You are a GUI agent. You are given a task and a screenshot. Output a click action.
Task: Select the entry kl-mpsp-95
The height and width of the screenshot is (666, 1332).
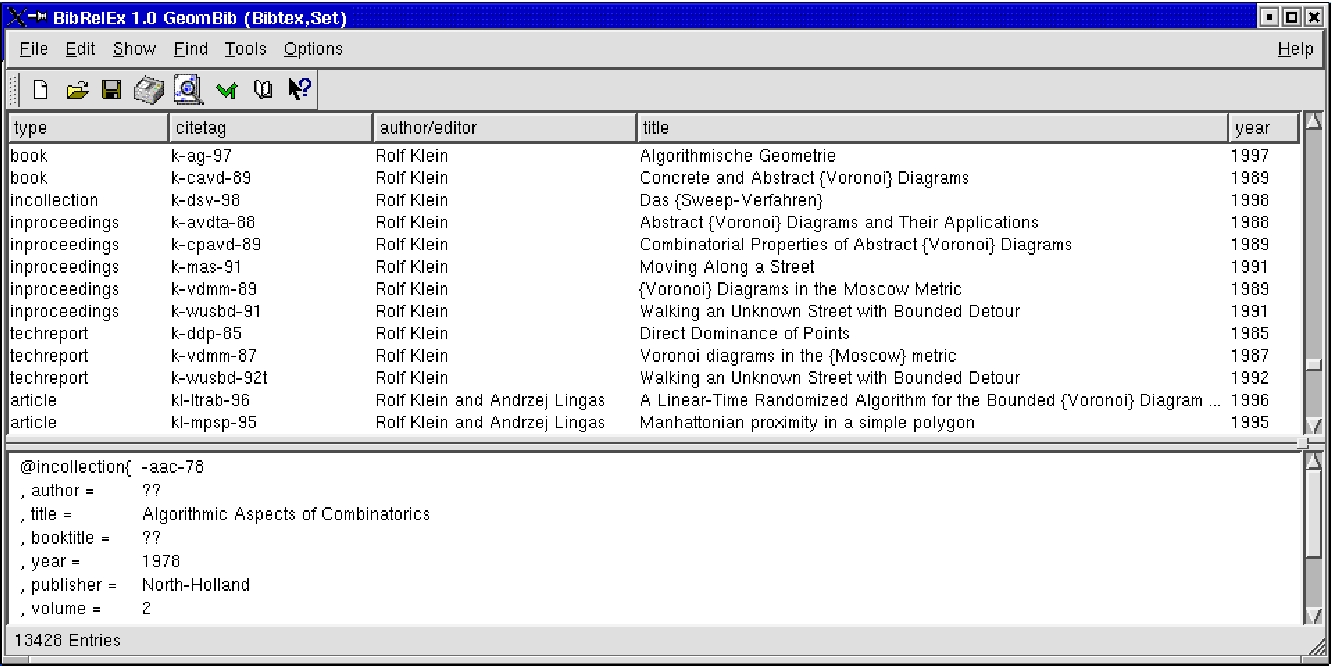654,422
